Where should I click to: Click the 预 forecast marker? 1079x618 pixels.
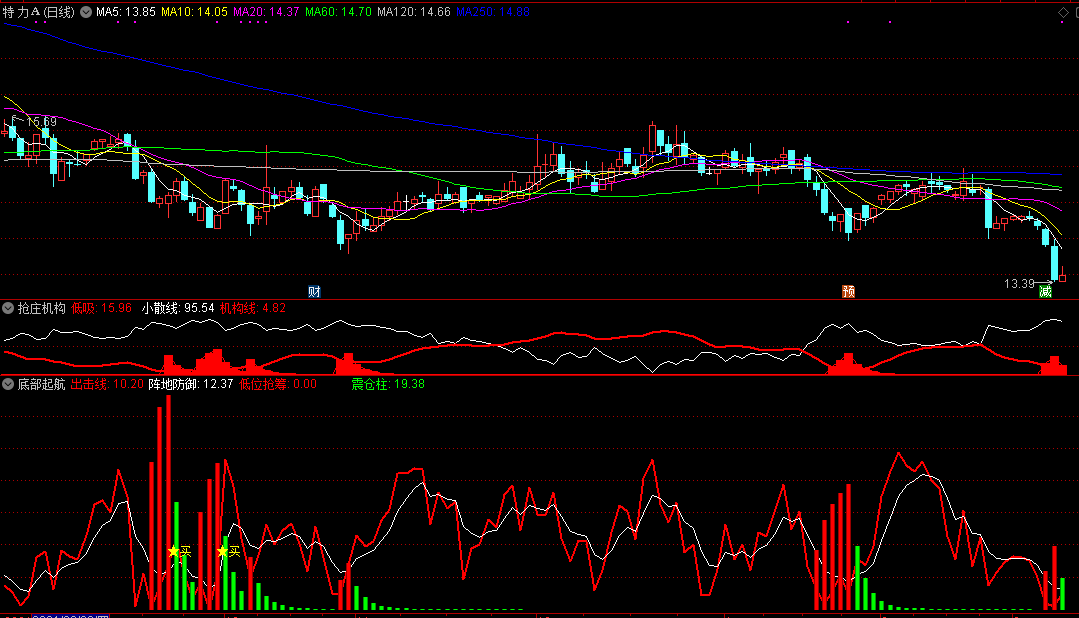[848, 292]
